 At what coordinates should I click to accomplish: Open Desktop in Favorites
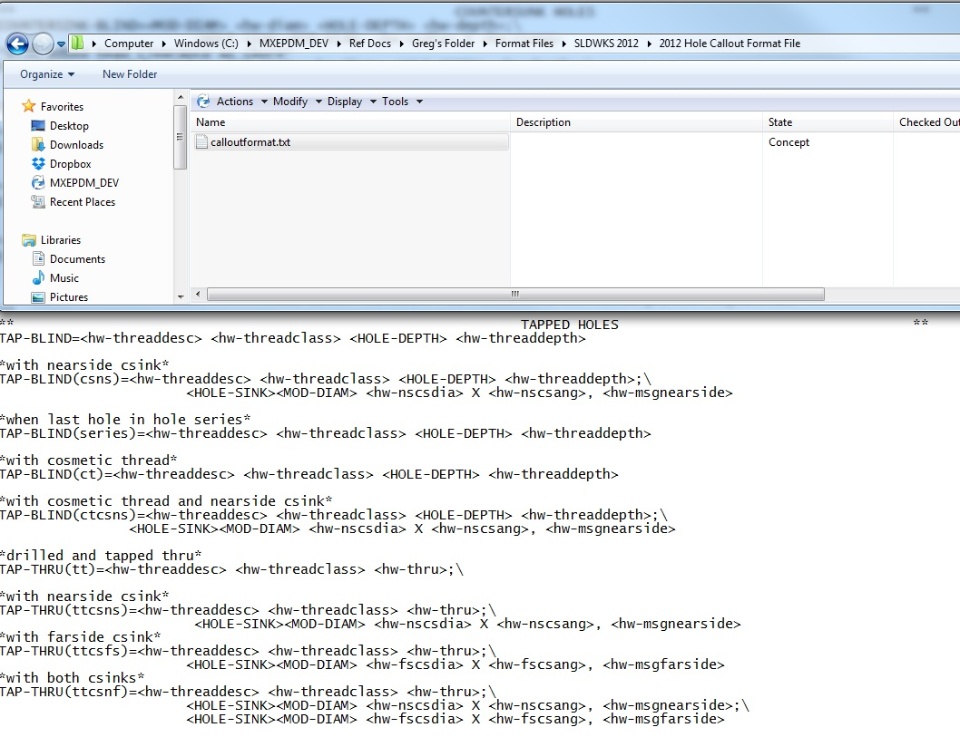pos(69,125)
